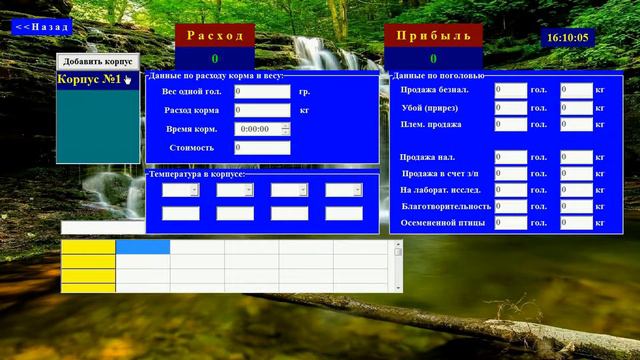Click the Вес одной гол. input field
This screenshot has width=640, height=360.
pyautogui.click(x=262, y=91)
